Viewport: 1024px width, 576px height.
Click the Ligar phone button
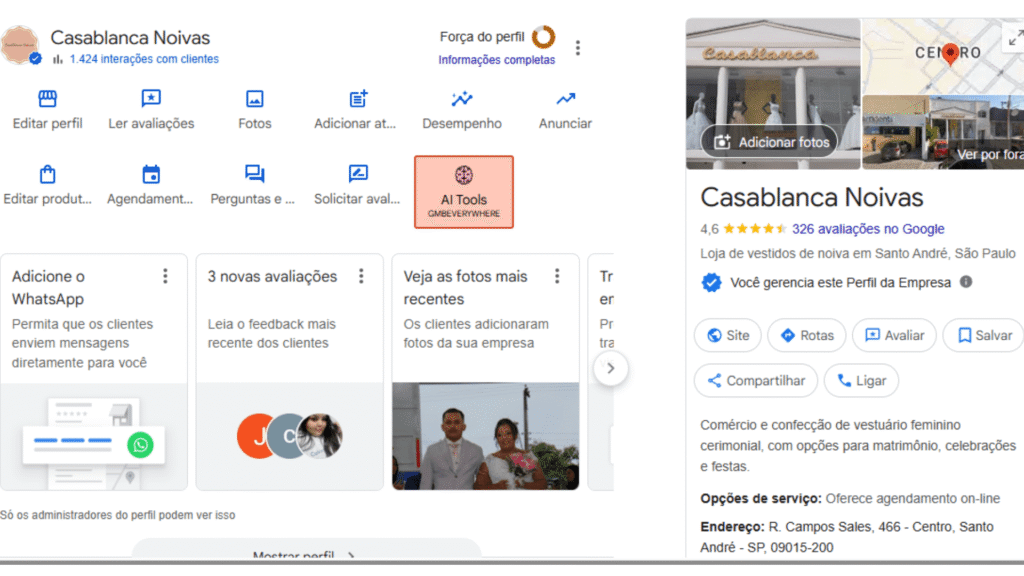pos(861,381)
